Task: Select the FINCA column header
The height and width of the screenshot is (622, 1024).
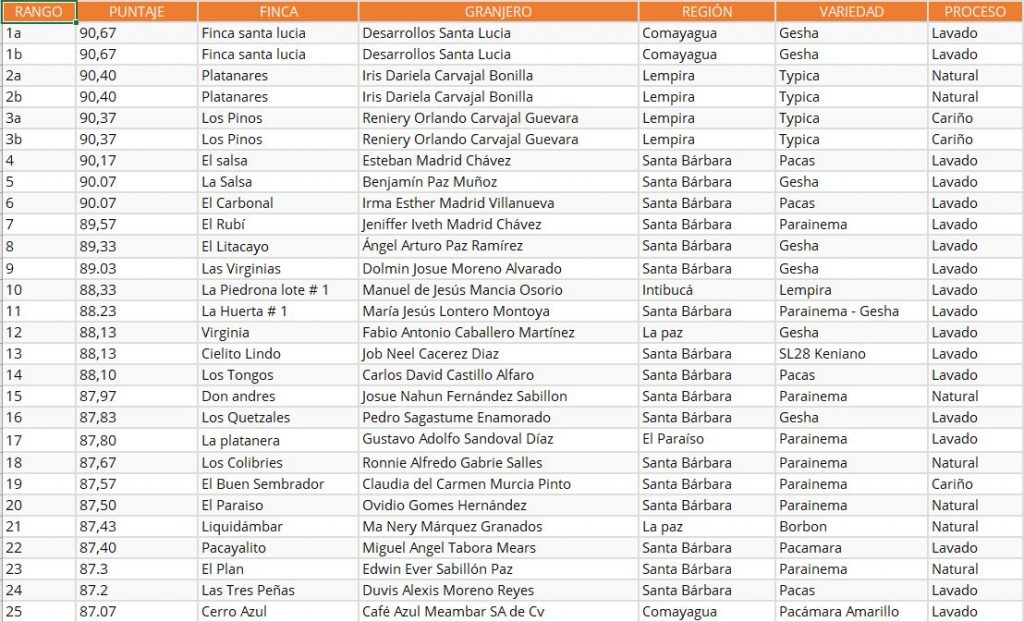Action: (278, 11)
